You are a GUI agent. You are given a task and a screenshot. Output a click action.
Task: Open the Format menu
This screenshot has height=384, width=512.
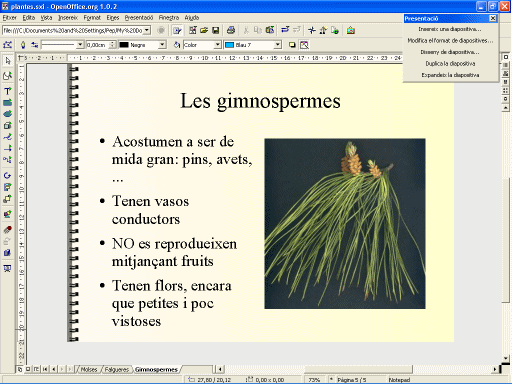(92, 18)
